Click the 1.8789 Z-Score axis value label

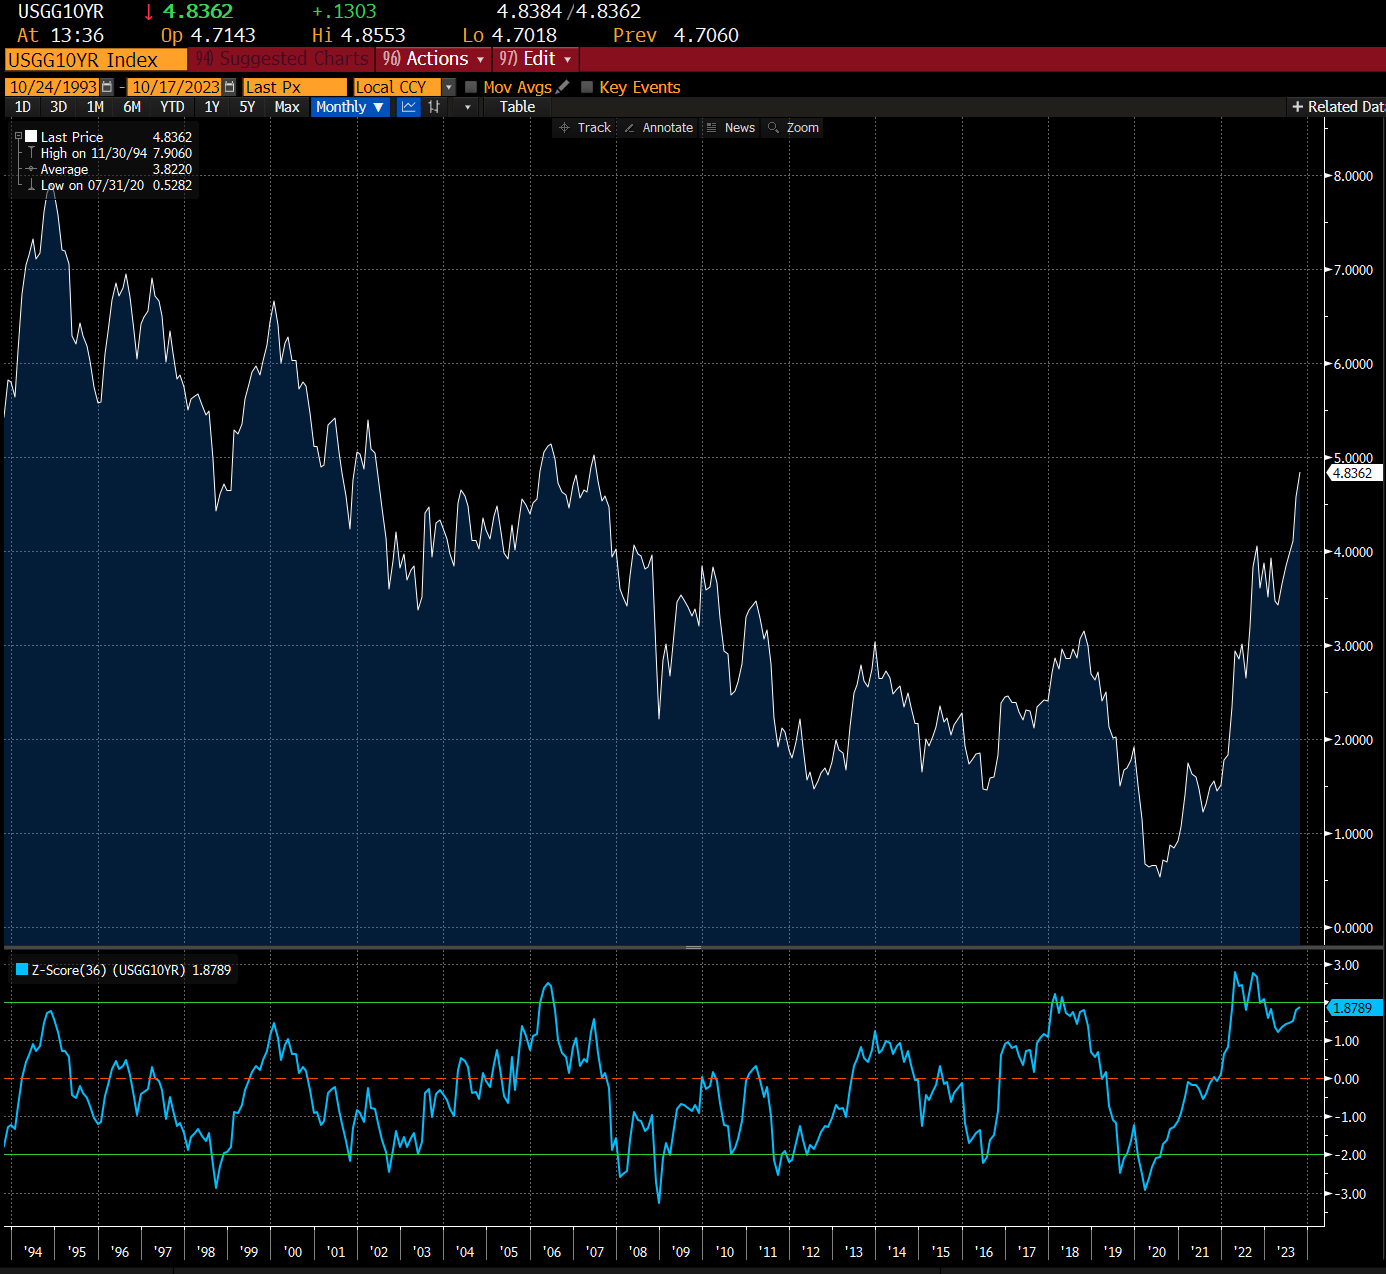(x=1353, y=1008)
